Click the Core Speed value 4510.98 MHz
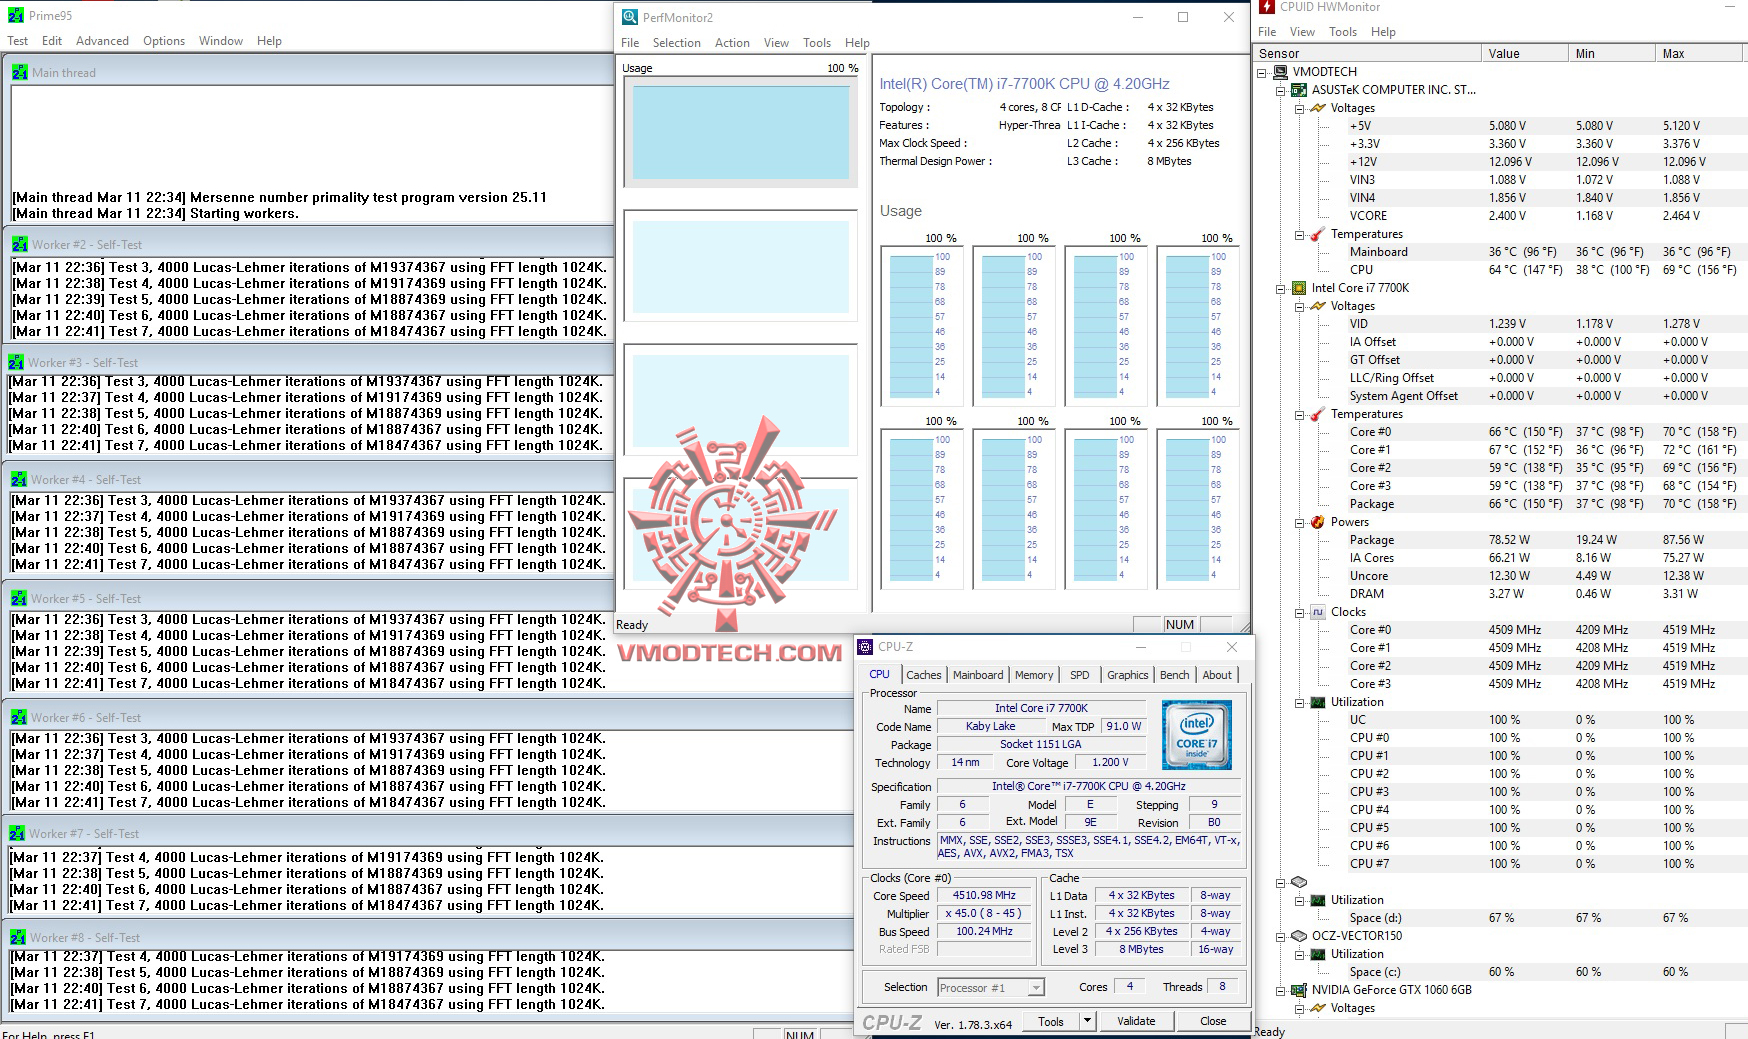Image resolution: width=1748 pixels, height=1039 pixels. [x=984, y=896]
